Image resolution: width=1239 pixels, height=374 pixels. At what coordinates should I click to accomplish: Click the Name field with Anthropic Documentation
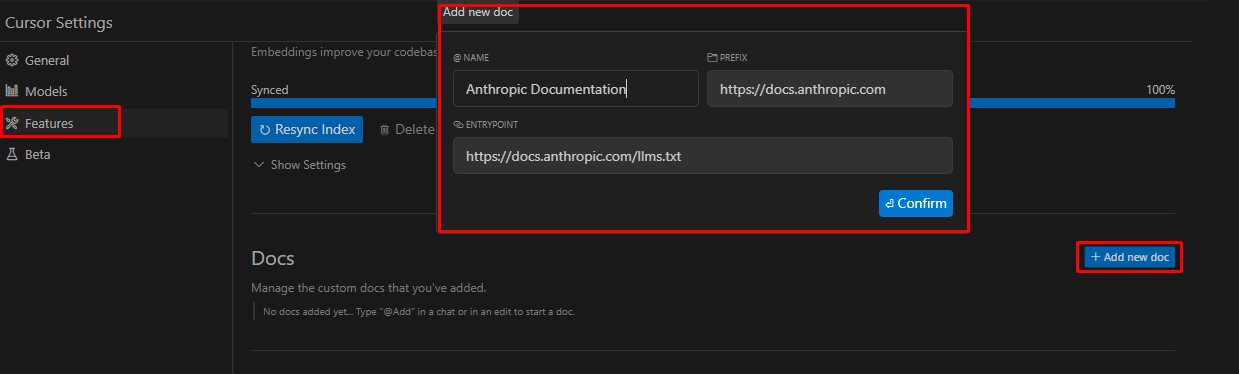tap(576, 88)
